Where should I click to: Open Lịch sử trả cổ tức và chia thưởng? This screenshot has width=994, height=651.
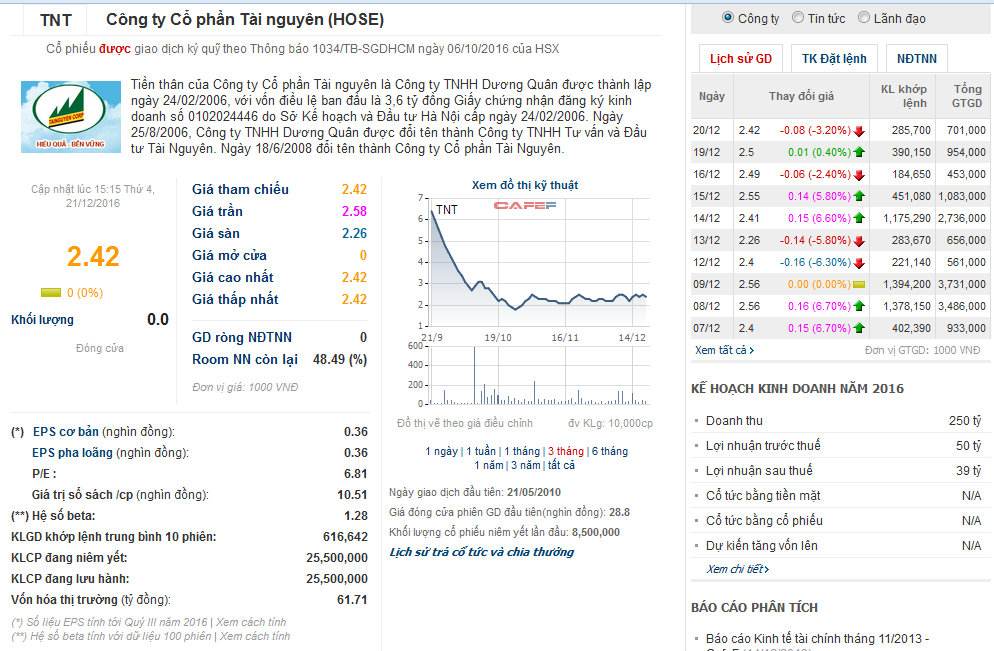click(x=481, y=552)
